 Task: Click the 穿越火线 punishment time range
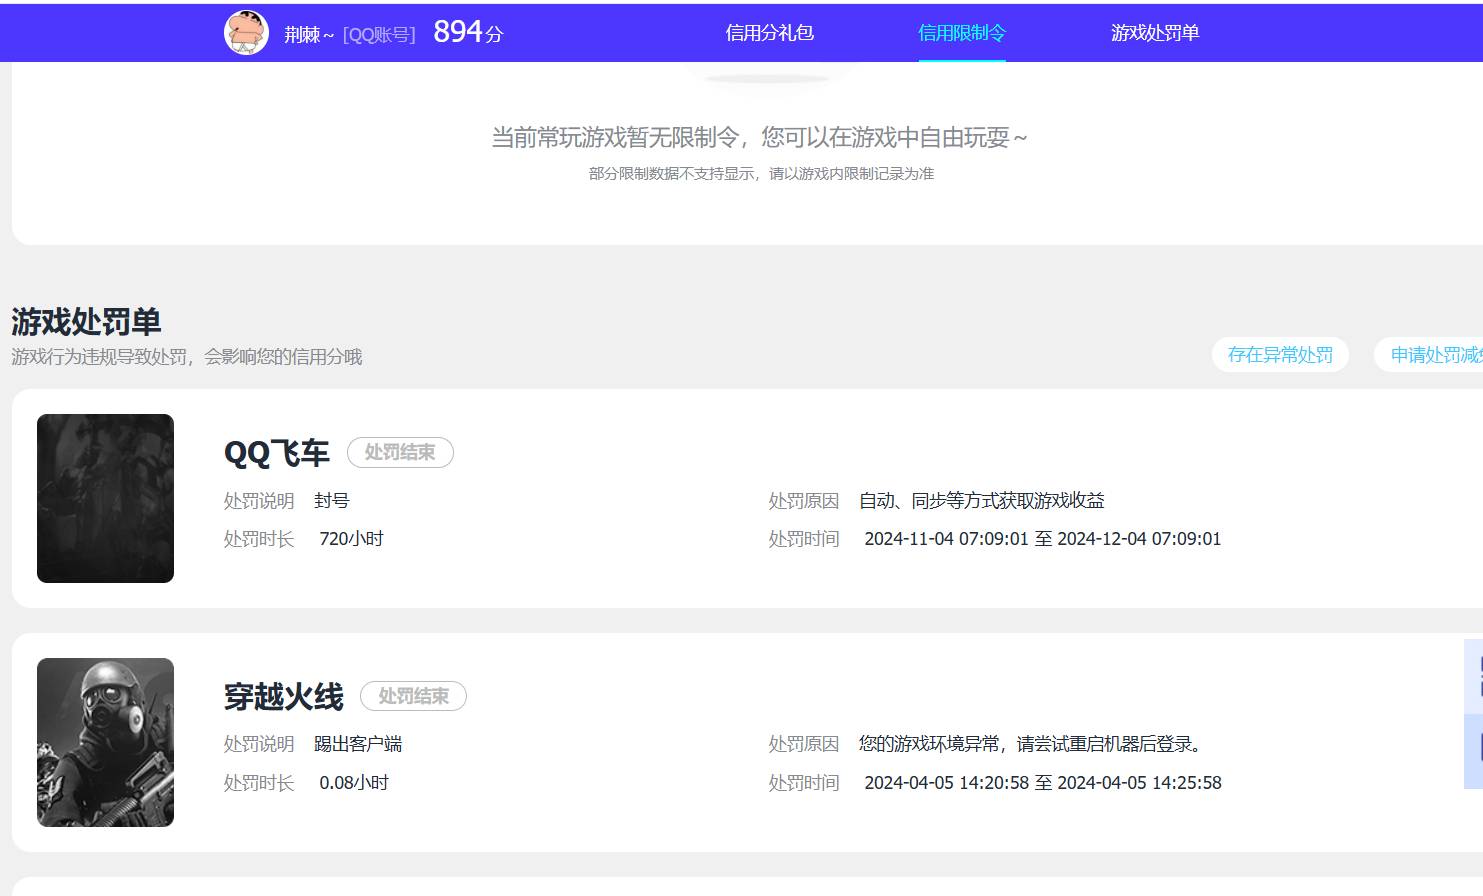(x=1042, y=783)
